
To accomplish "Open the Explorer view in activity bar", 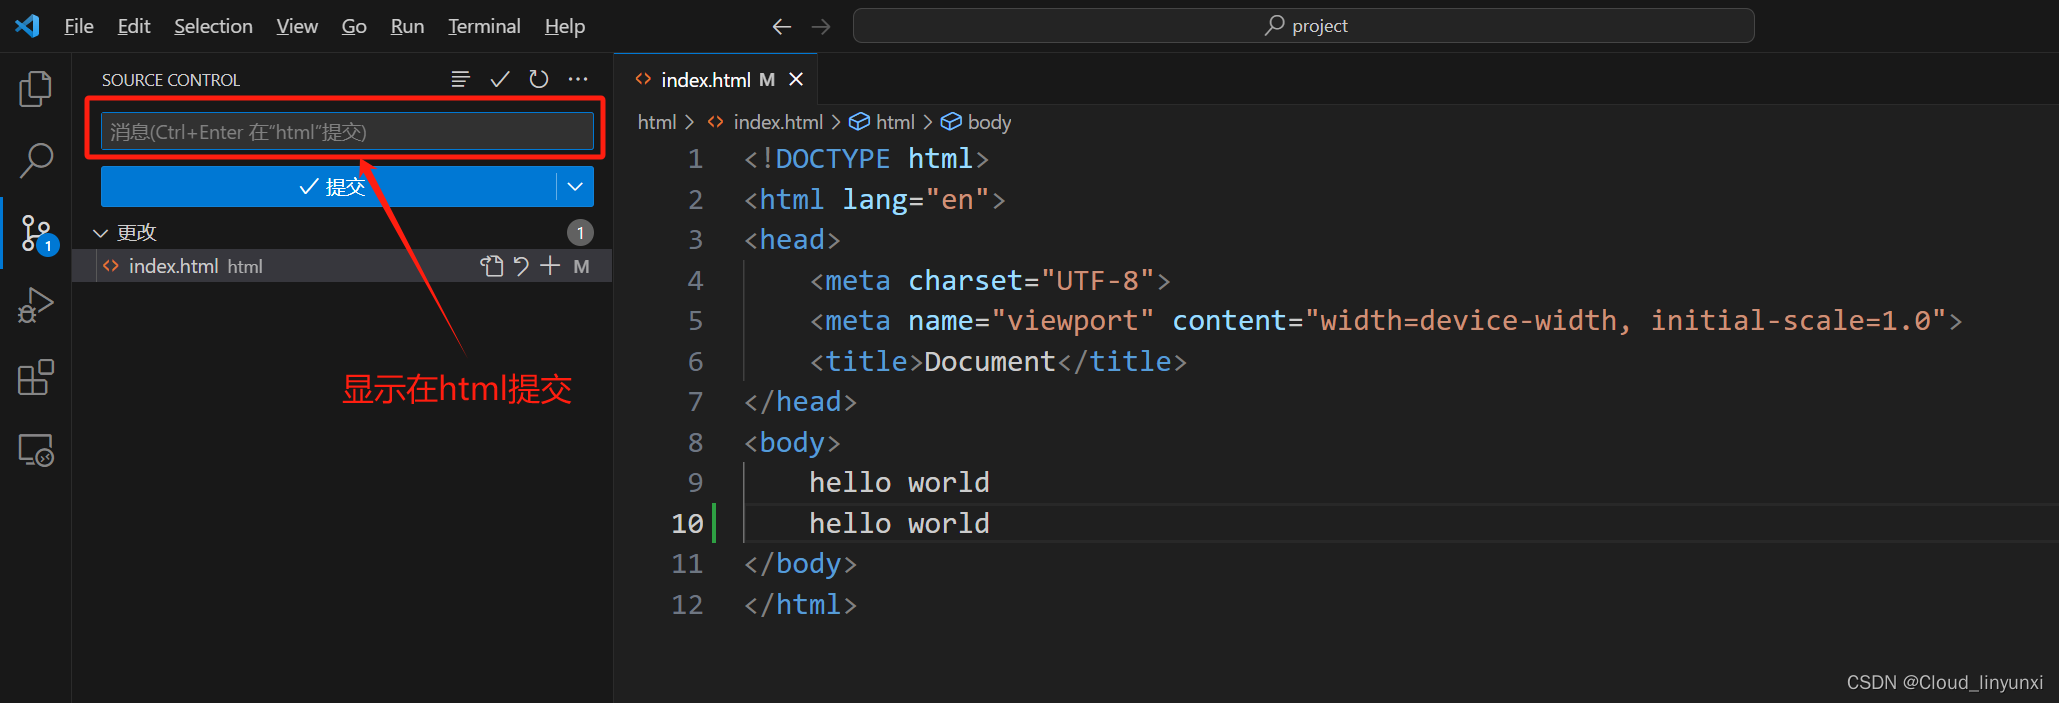I will click(35, 89).
